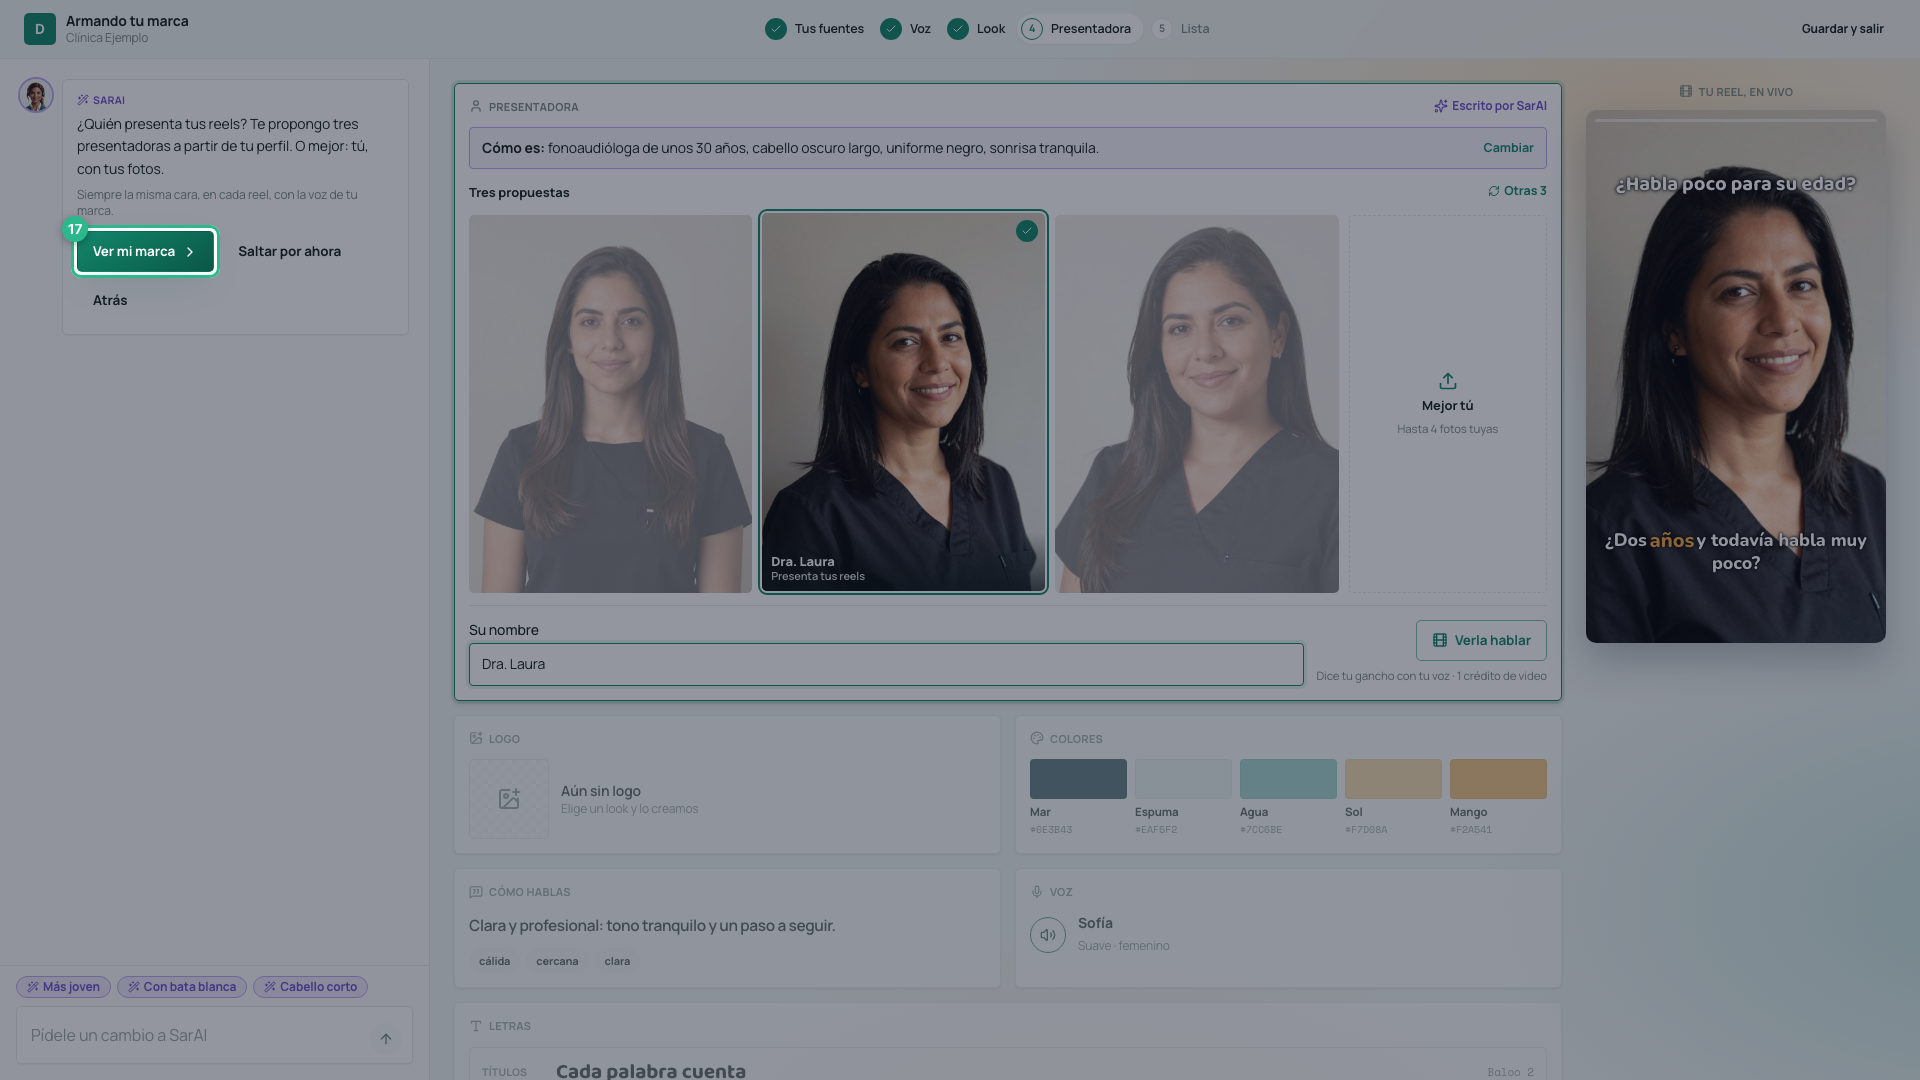Click the Escrito por SarAI sparkle label

1490,106
